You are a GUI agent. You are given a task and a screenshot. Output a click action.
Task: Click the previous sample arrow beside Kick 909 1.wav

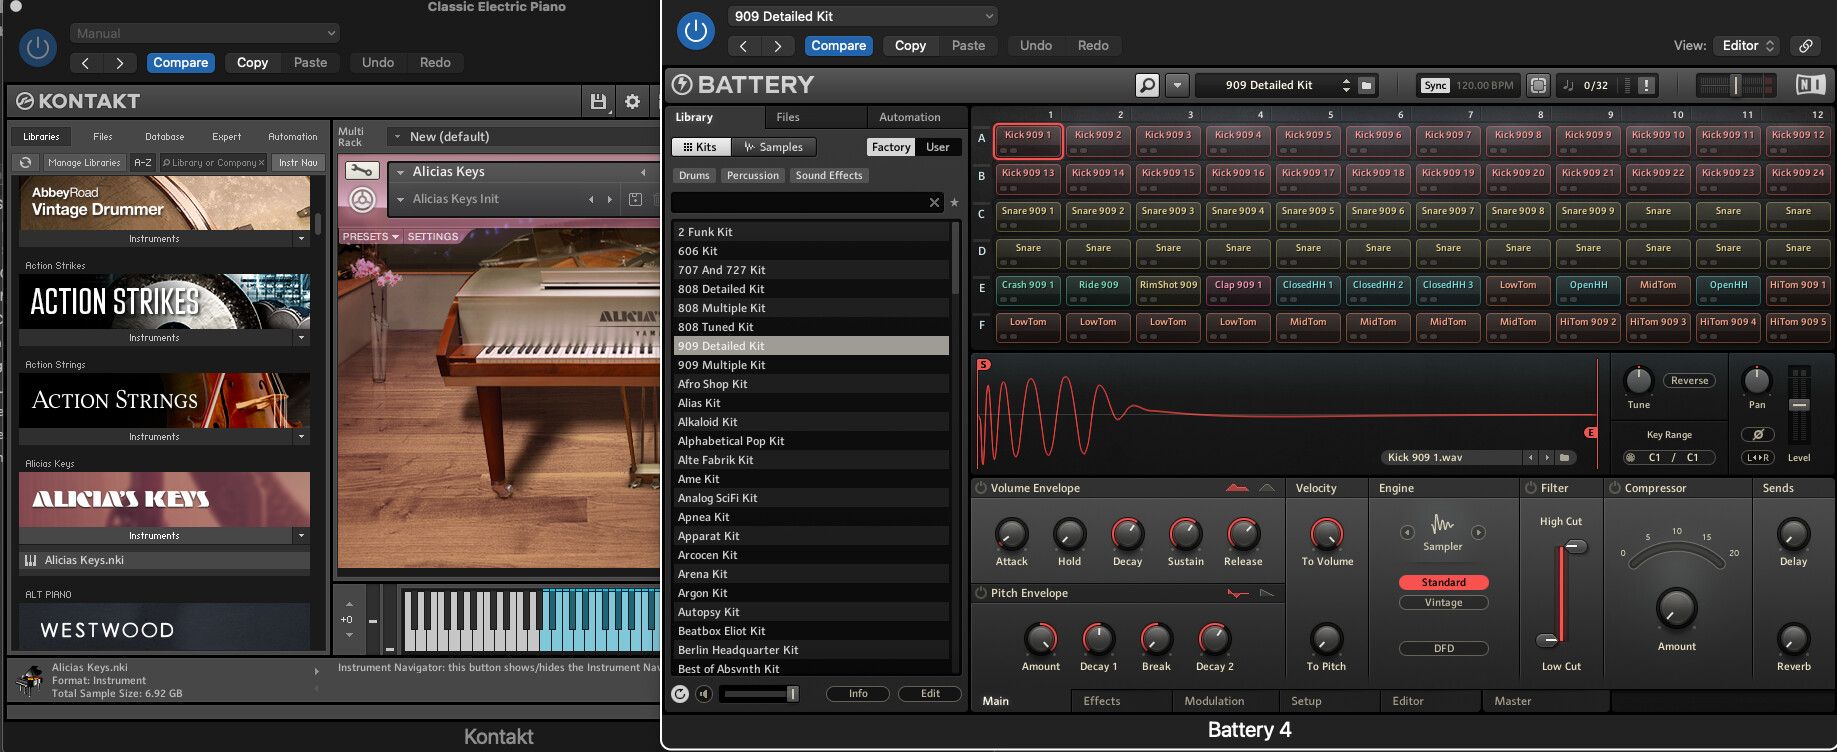point(1530,457)
